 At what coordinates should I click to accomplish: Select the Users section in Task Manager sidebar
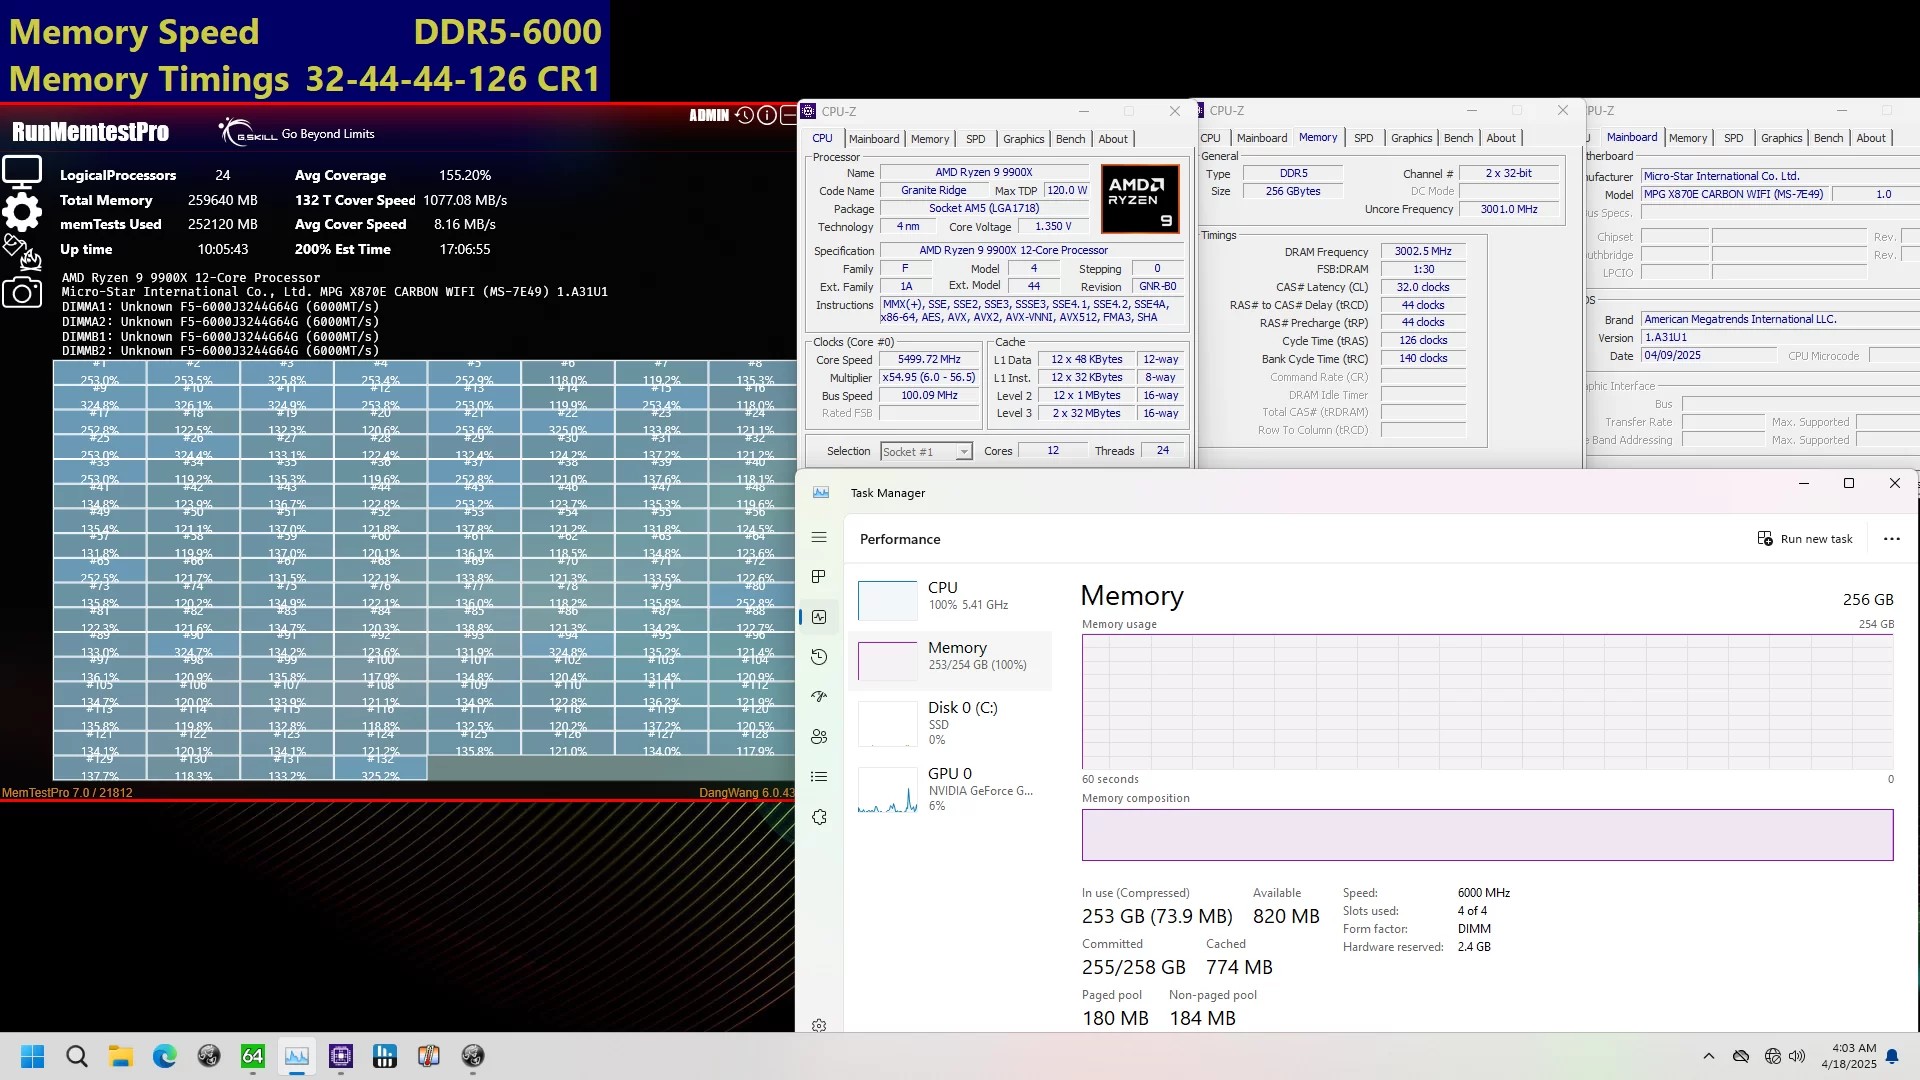click(x=819, y=736)
